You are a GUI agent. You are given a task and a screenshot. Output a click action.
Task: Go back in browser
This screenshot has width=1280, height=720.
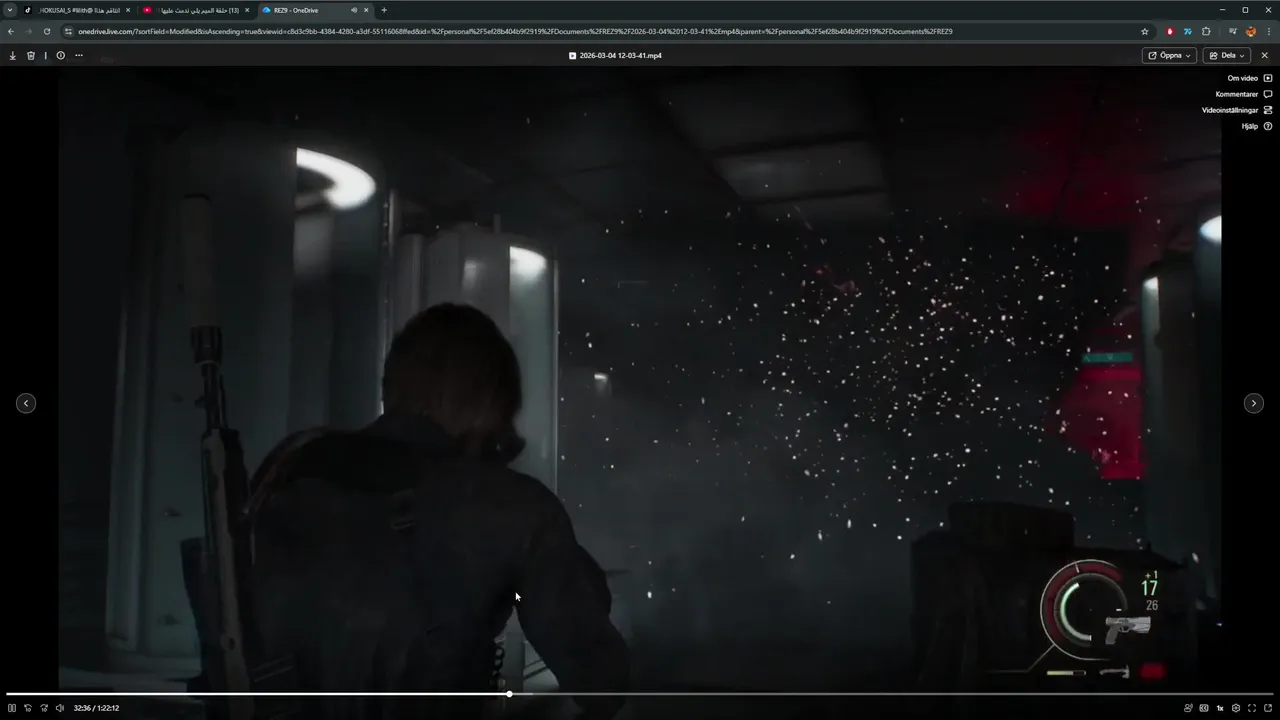pyautogui.click(x=11, y=31)
